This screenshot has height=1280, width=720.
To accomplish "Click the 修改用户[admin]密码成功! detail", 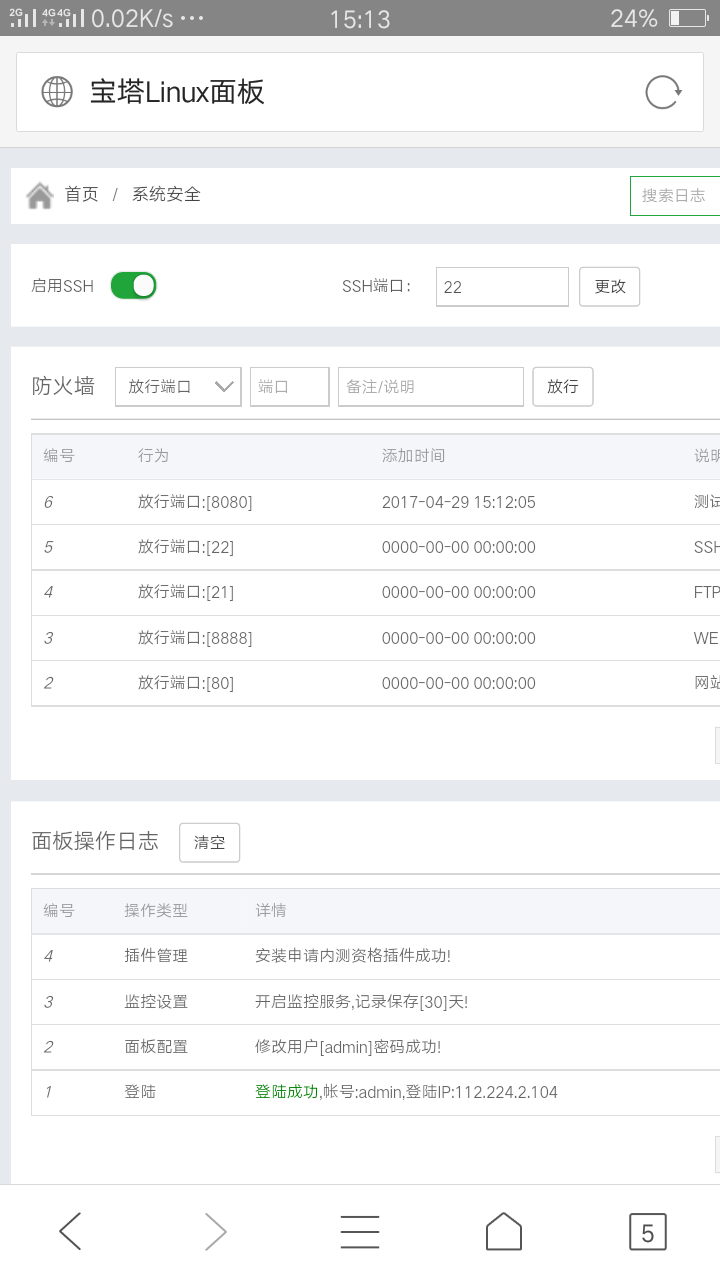I will click(x=348, y=1047).
